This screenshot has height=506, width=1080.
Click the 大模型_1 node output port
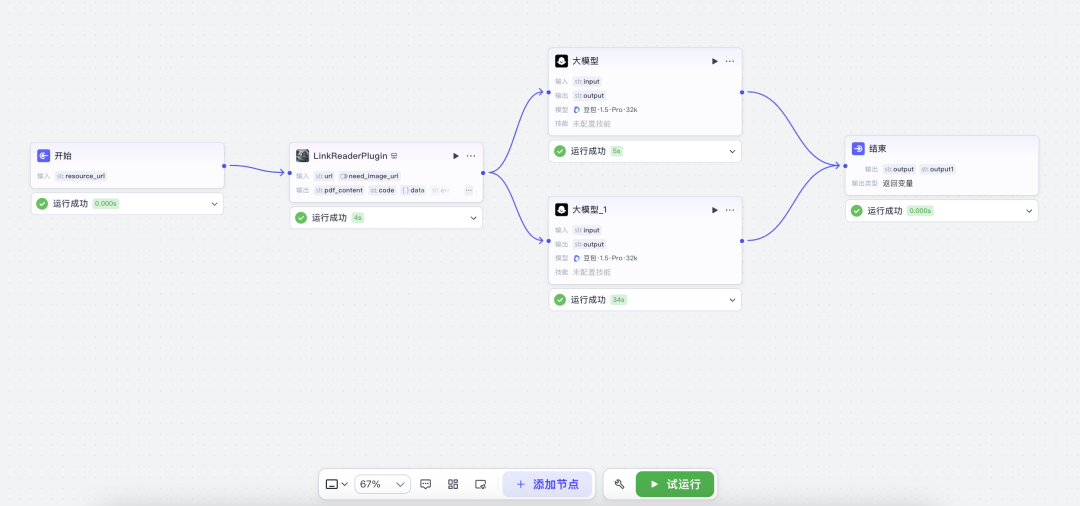[x=742, y=240]
